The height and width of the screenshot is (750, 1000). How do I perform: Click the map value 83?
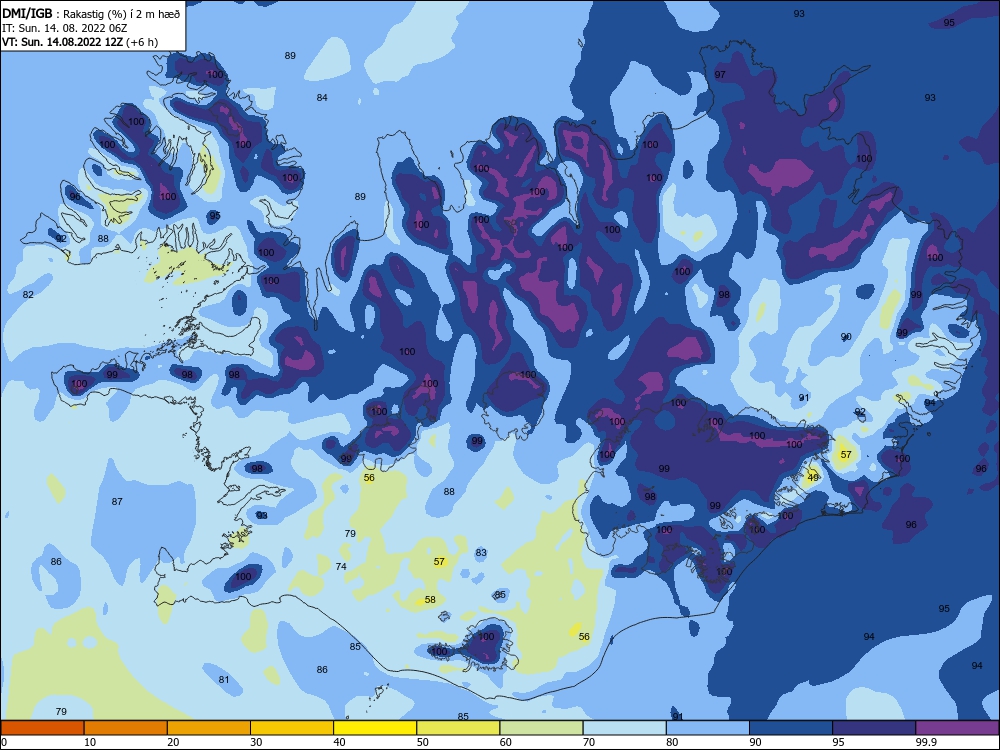481,553
